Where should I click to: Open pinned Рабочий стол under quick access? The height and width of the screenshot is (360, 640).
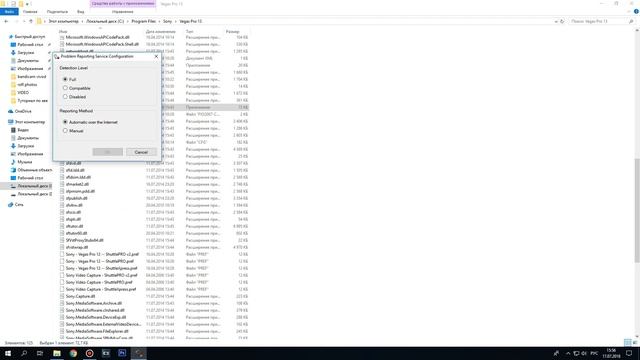tap(30, 44)
